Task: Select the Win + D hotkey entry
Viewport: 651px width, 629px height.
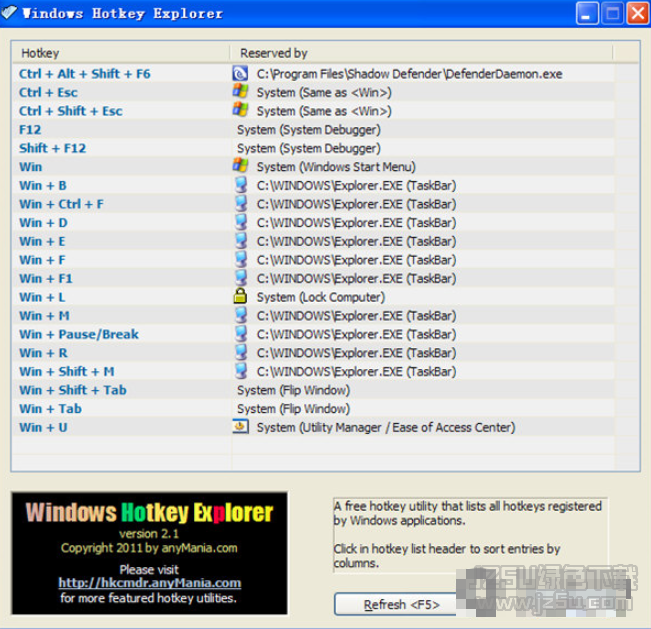Action: pos(43,223)
